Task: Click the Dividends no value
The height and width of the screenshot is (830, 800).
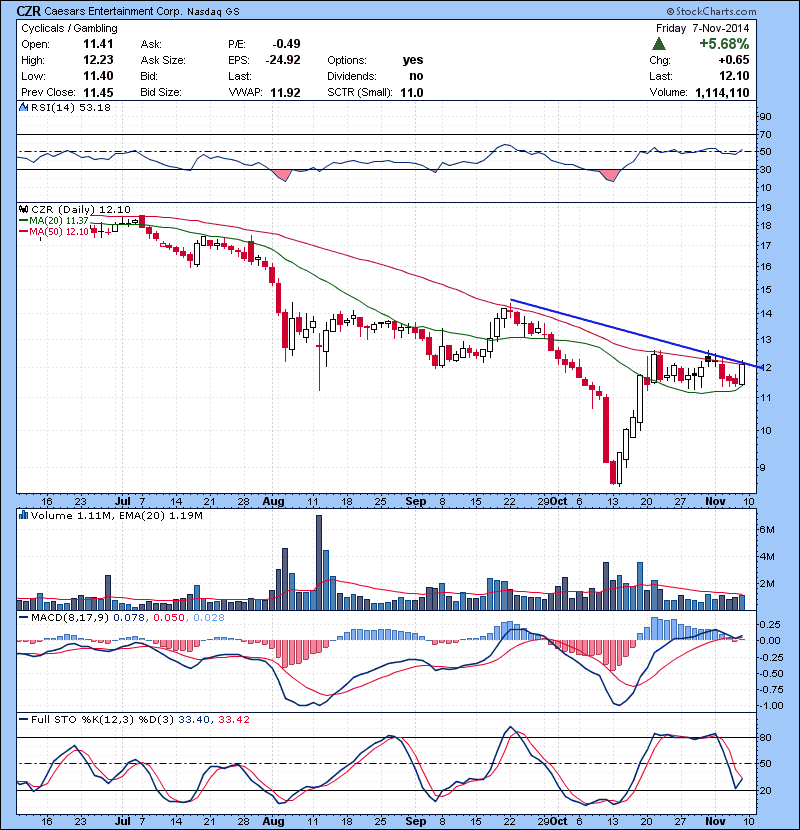Action: coord(416,76)
